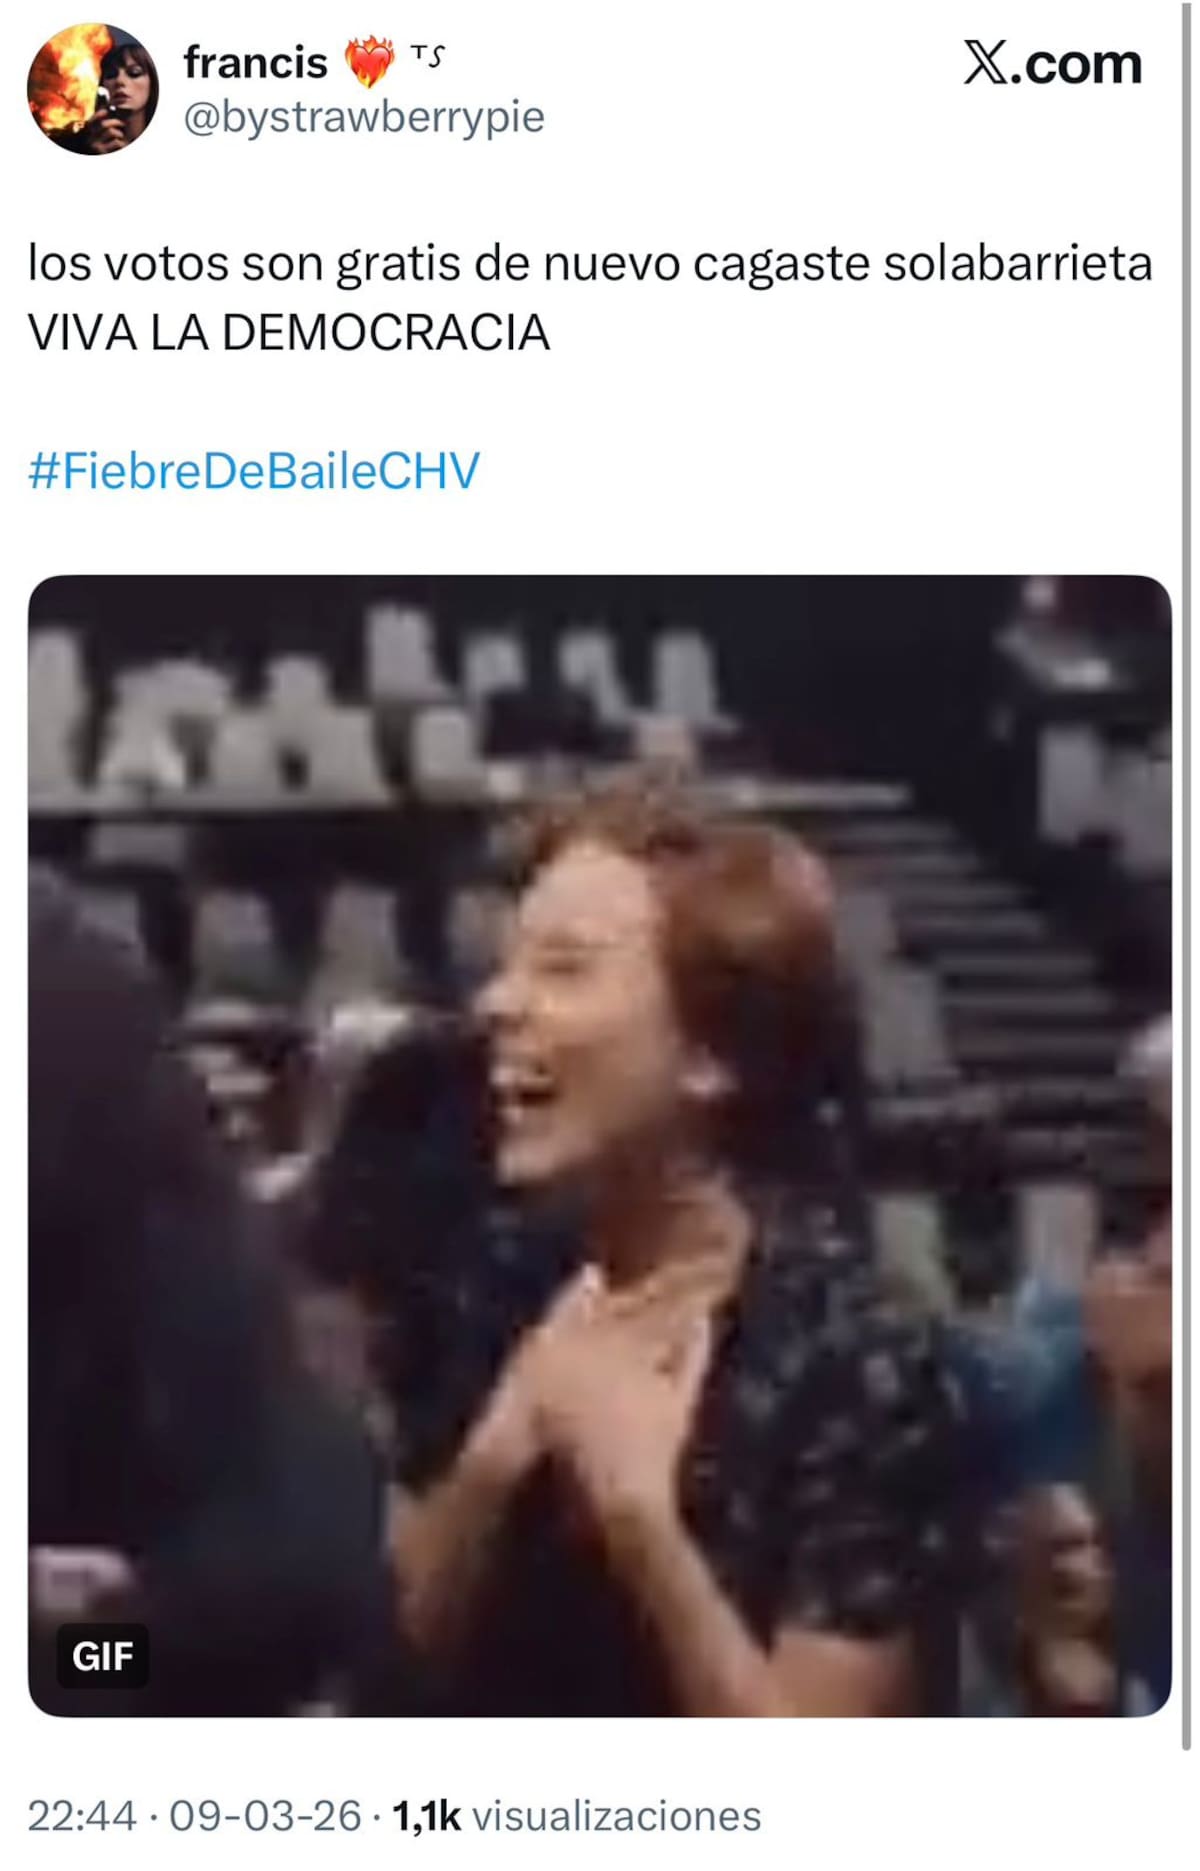This screenshot has width=1200, height=1871.
Task: Open francis's profile avatar picture
Action: (92, 89)
